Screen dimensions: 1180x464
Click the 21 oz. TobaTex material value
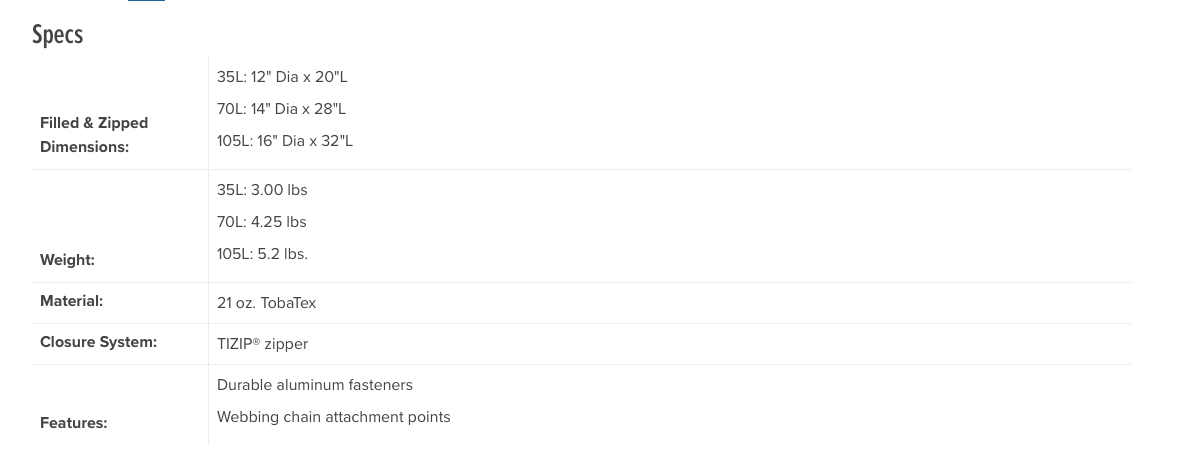266,303
